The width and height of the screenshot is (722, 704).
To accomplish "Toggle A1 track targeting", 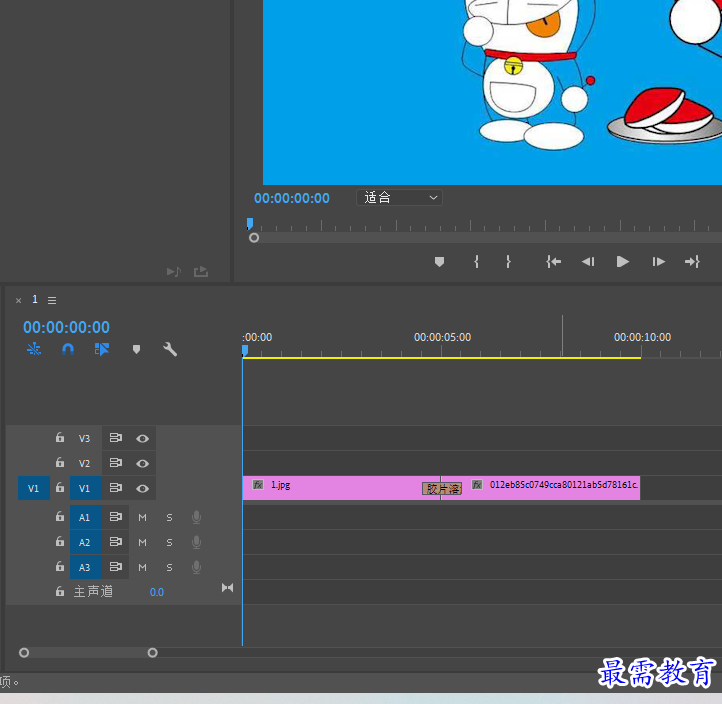I will coord(86,517).
